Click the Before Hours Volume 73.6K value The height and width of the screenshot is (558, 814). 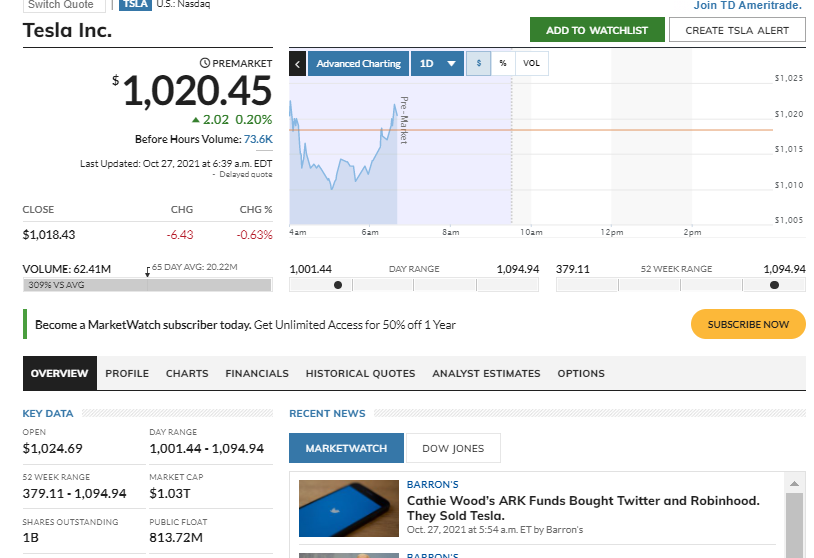258,139
